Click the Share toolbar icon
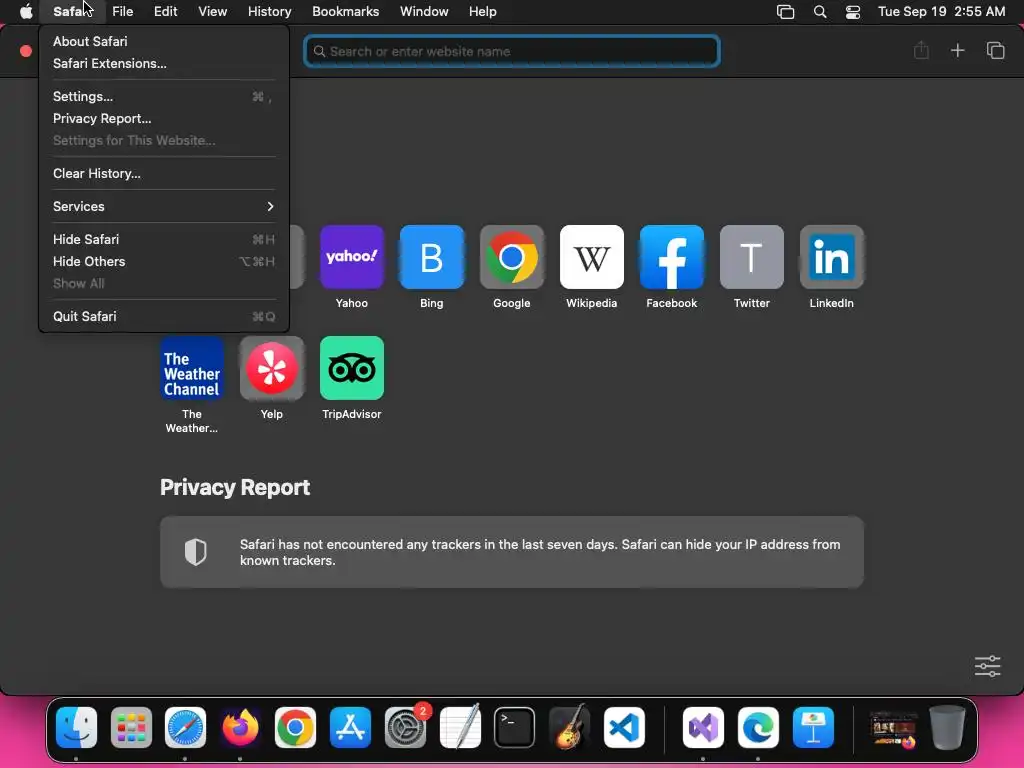The image size is (1024, 768). point(921,50)
